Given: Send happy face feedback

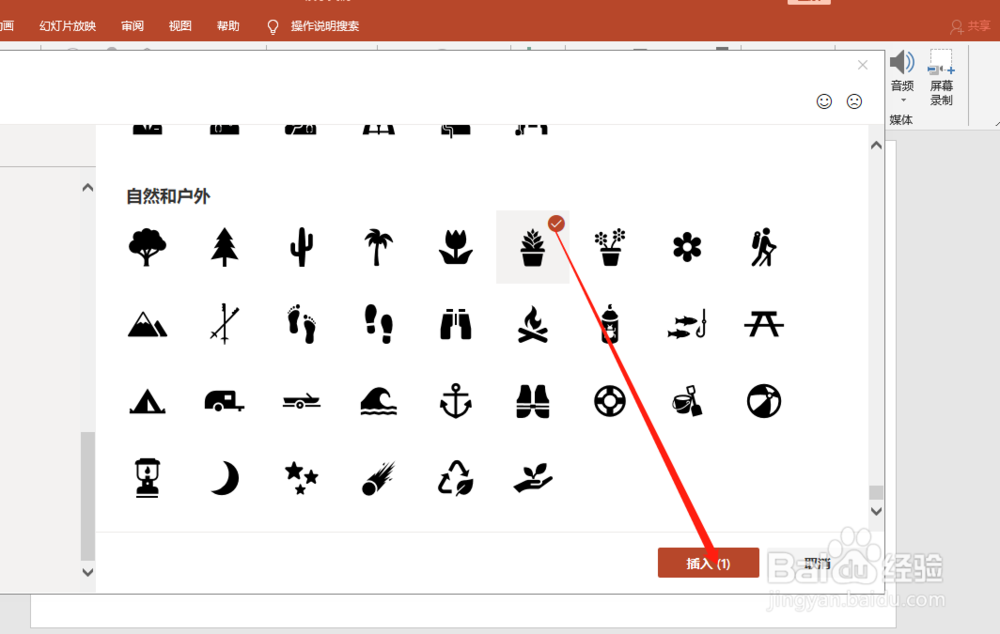Looking at the screenshot, I should click(x=824, y=101).
